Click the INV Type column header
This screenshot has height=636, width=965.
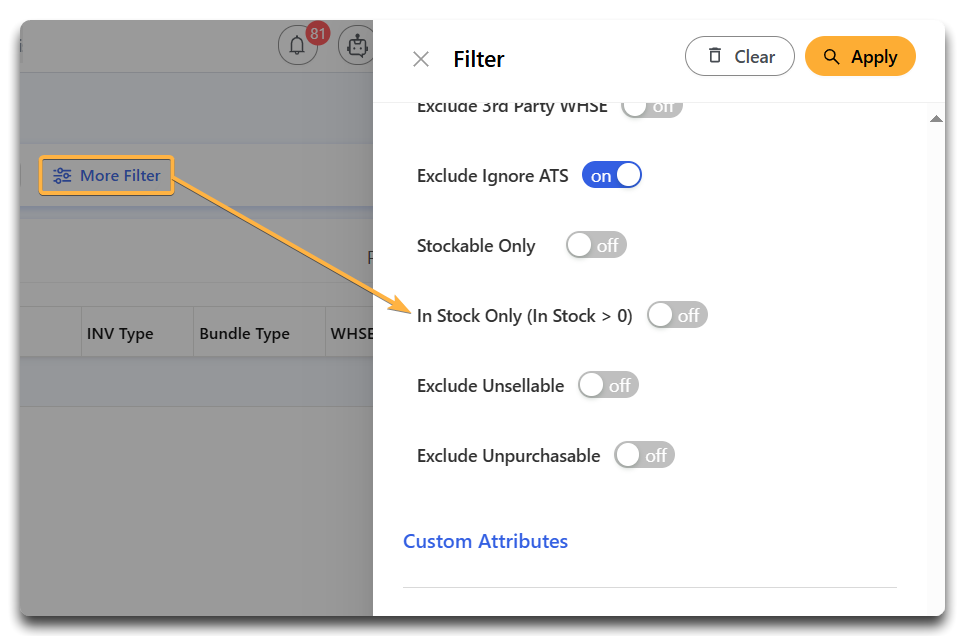pyautogui.click(x=120, y=333)
